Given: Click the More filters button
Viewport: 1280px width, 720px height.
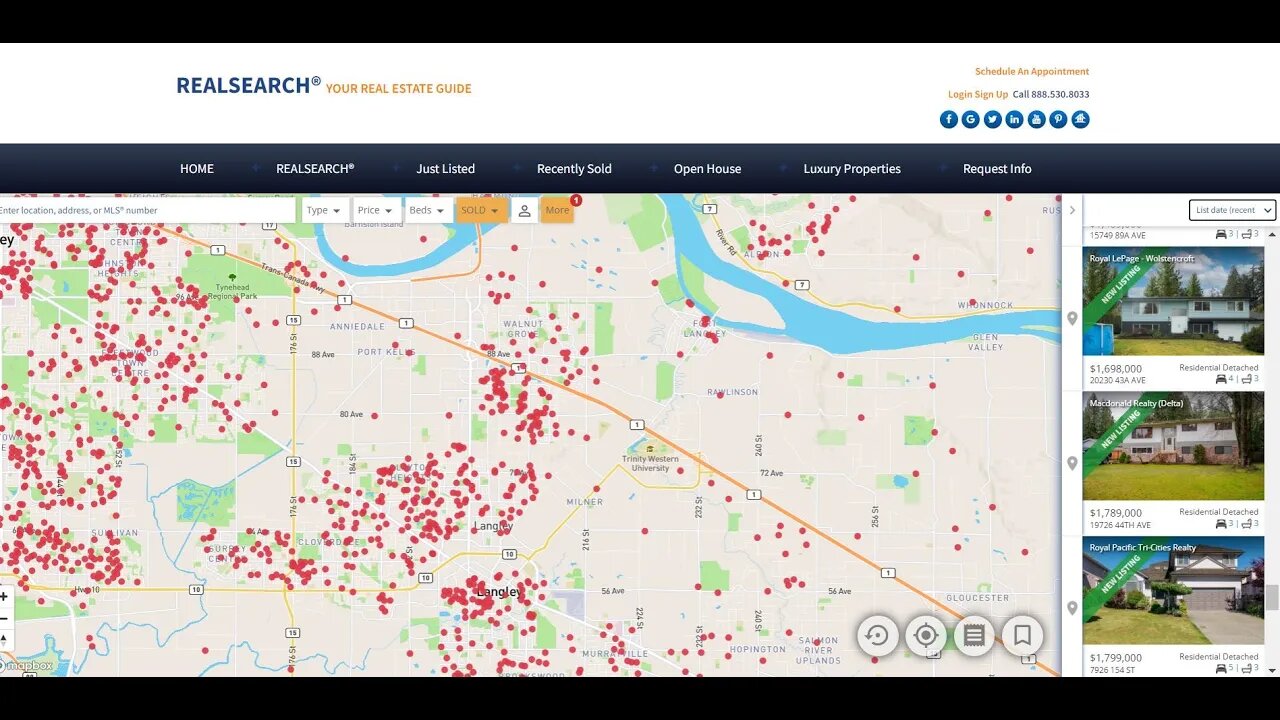Looking at the screenshot, I should point(557,210).
